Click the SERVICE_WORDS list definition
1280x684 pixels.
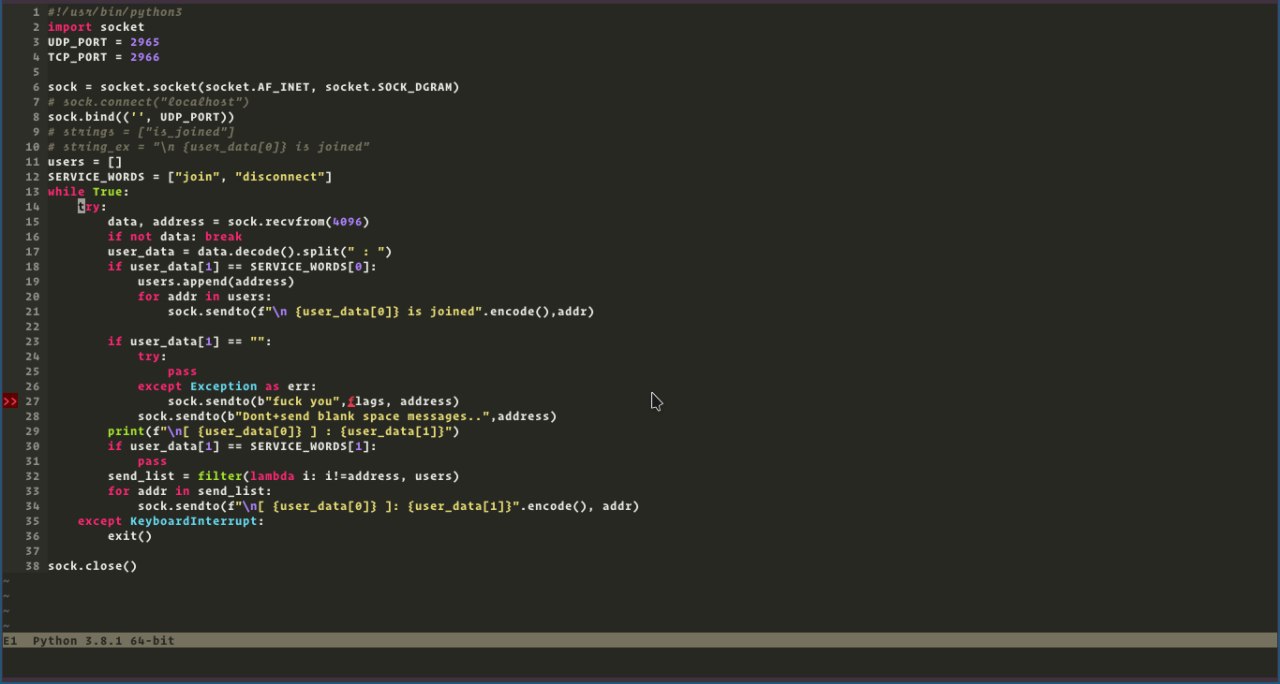[190, 177]
